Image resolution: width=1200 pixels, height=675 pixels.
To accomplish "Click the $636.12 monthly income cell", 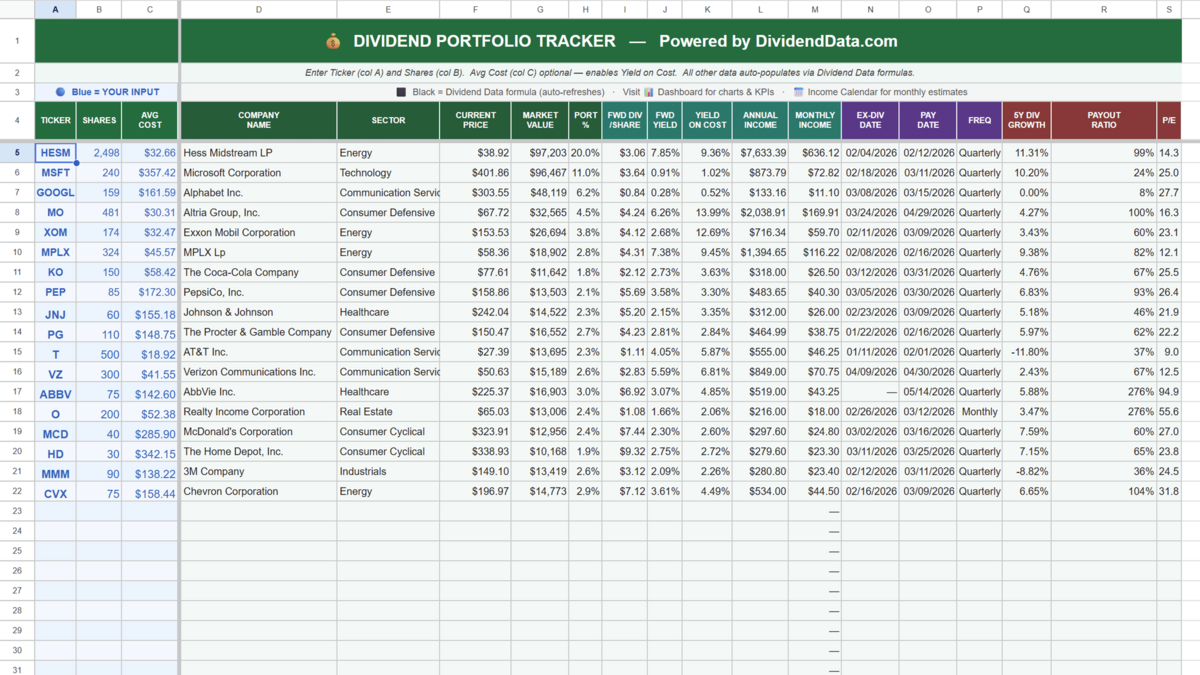I will (814, 153).
